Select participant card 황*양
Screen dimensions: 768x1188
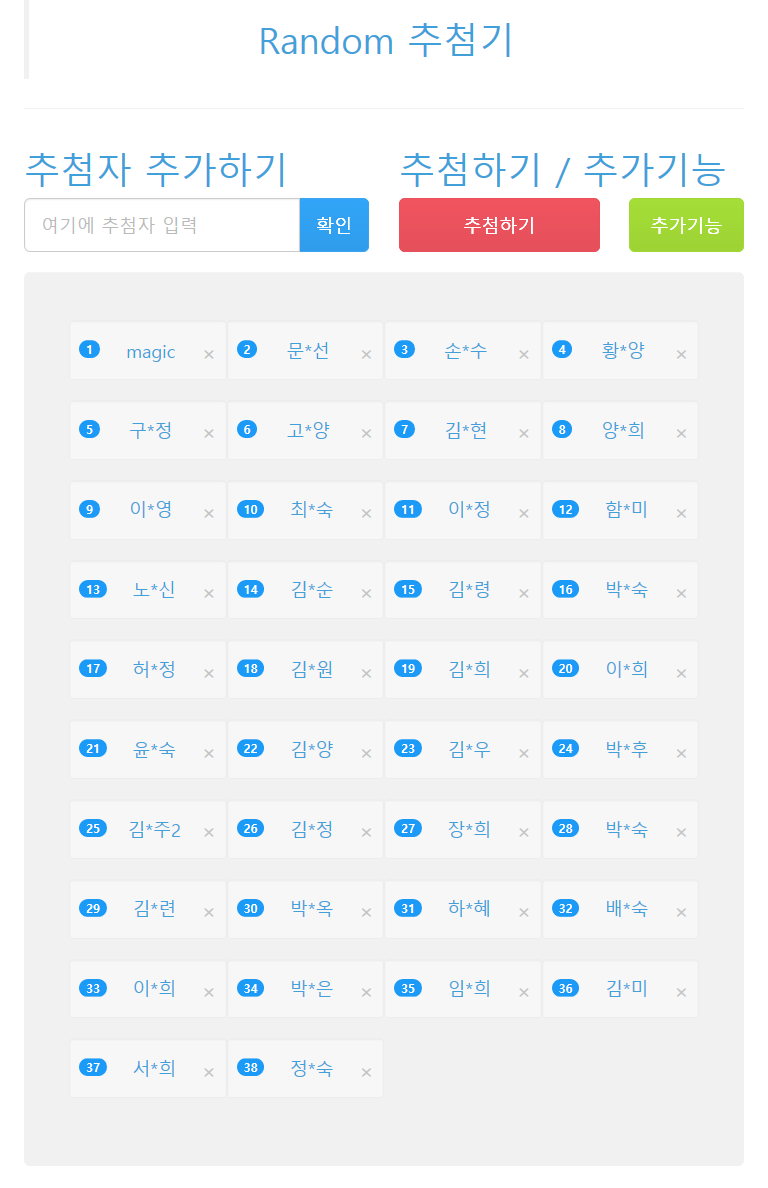pyautogui.click(x=620, y=351)
